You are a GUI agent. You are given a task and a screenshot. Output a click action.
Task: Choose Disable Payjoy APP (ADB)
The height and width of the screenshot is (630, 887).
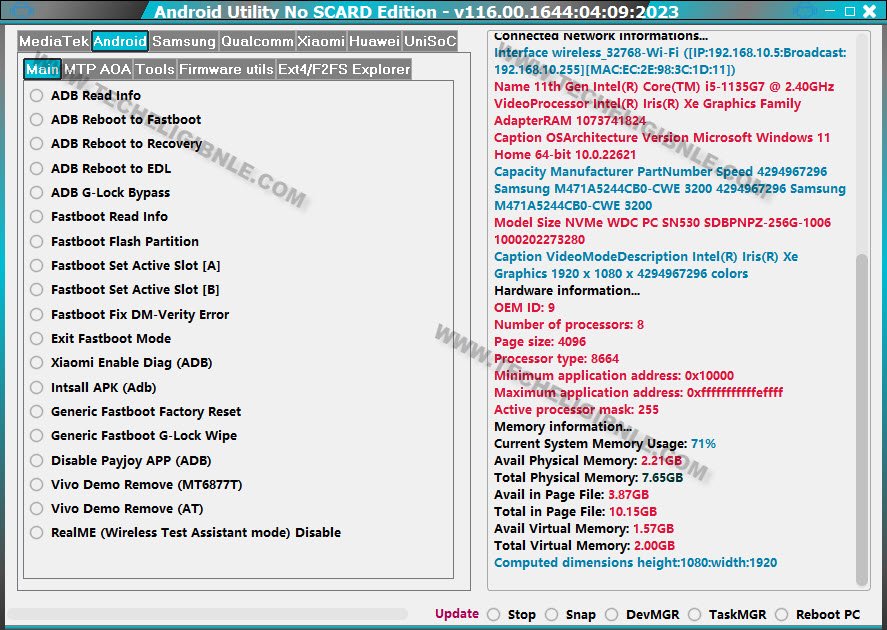[37, 460]
